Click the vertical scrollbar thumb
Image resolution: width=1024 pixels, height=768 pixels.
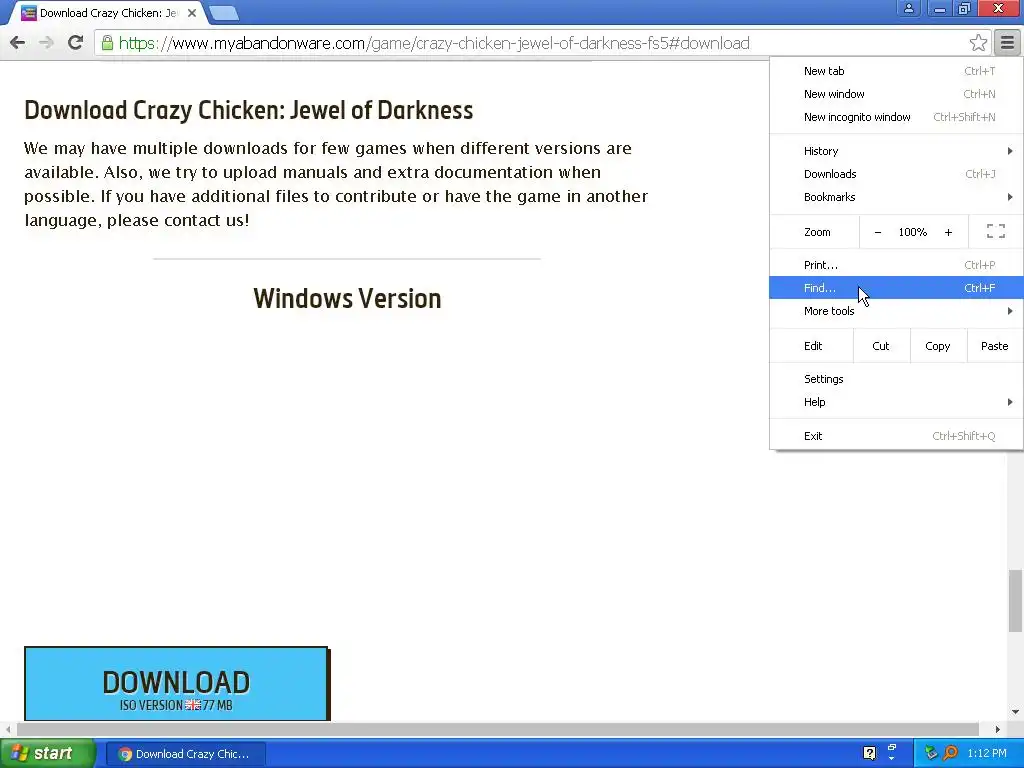pos(1015,601)
